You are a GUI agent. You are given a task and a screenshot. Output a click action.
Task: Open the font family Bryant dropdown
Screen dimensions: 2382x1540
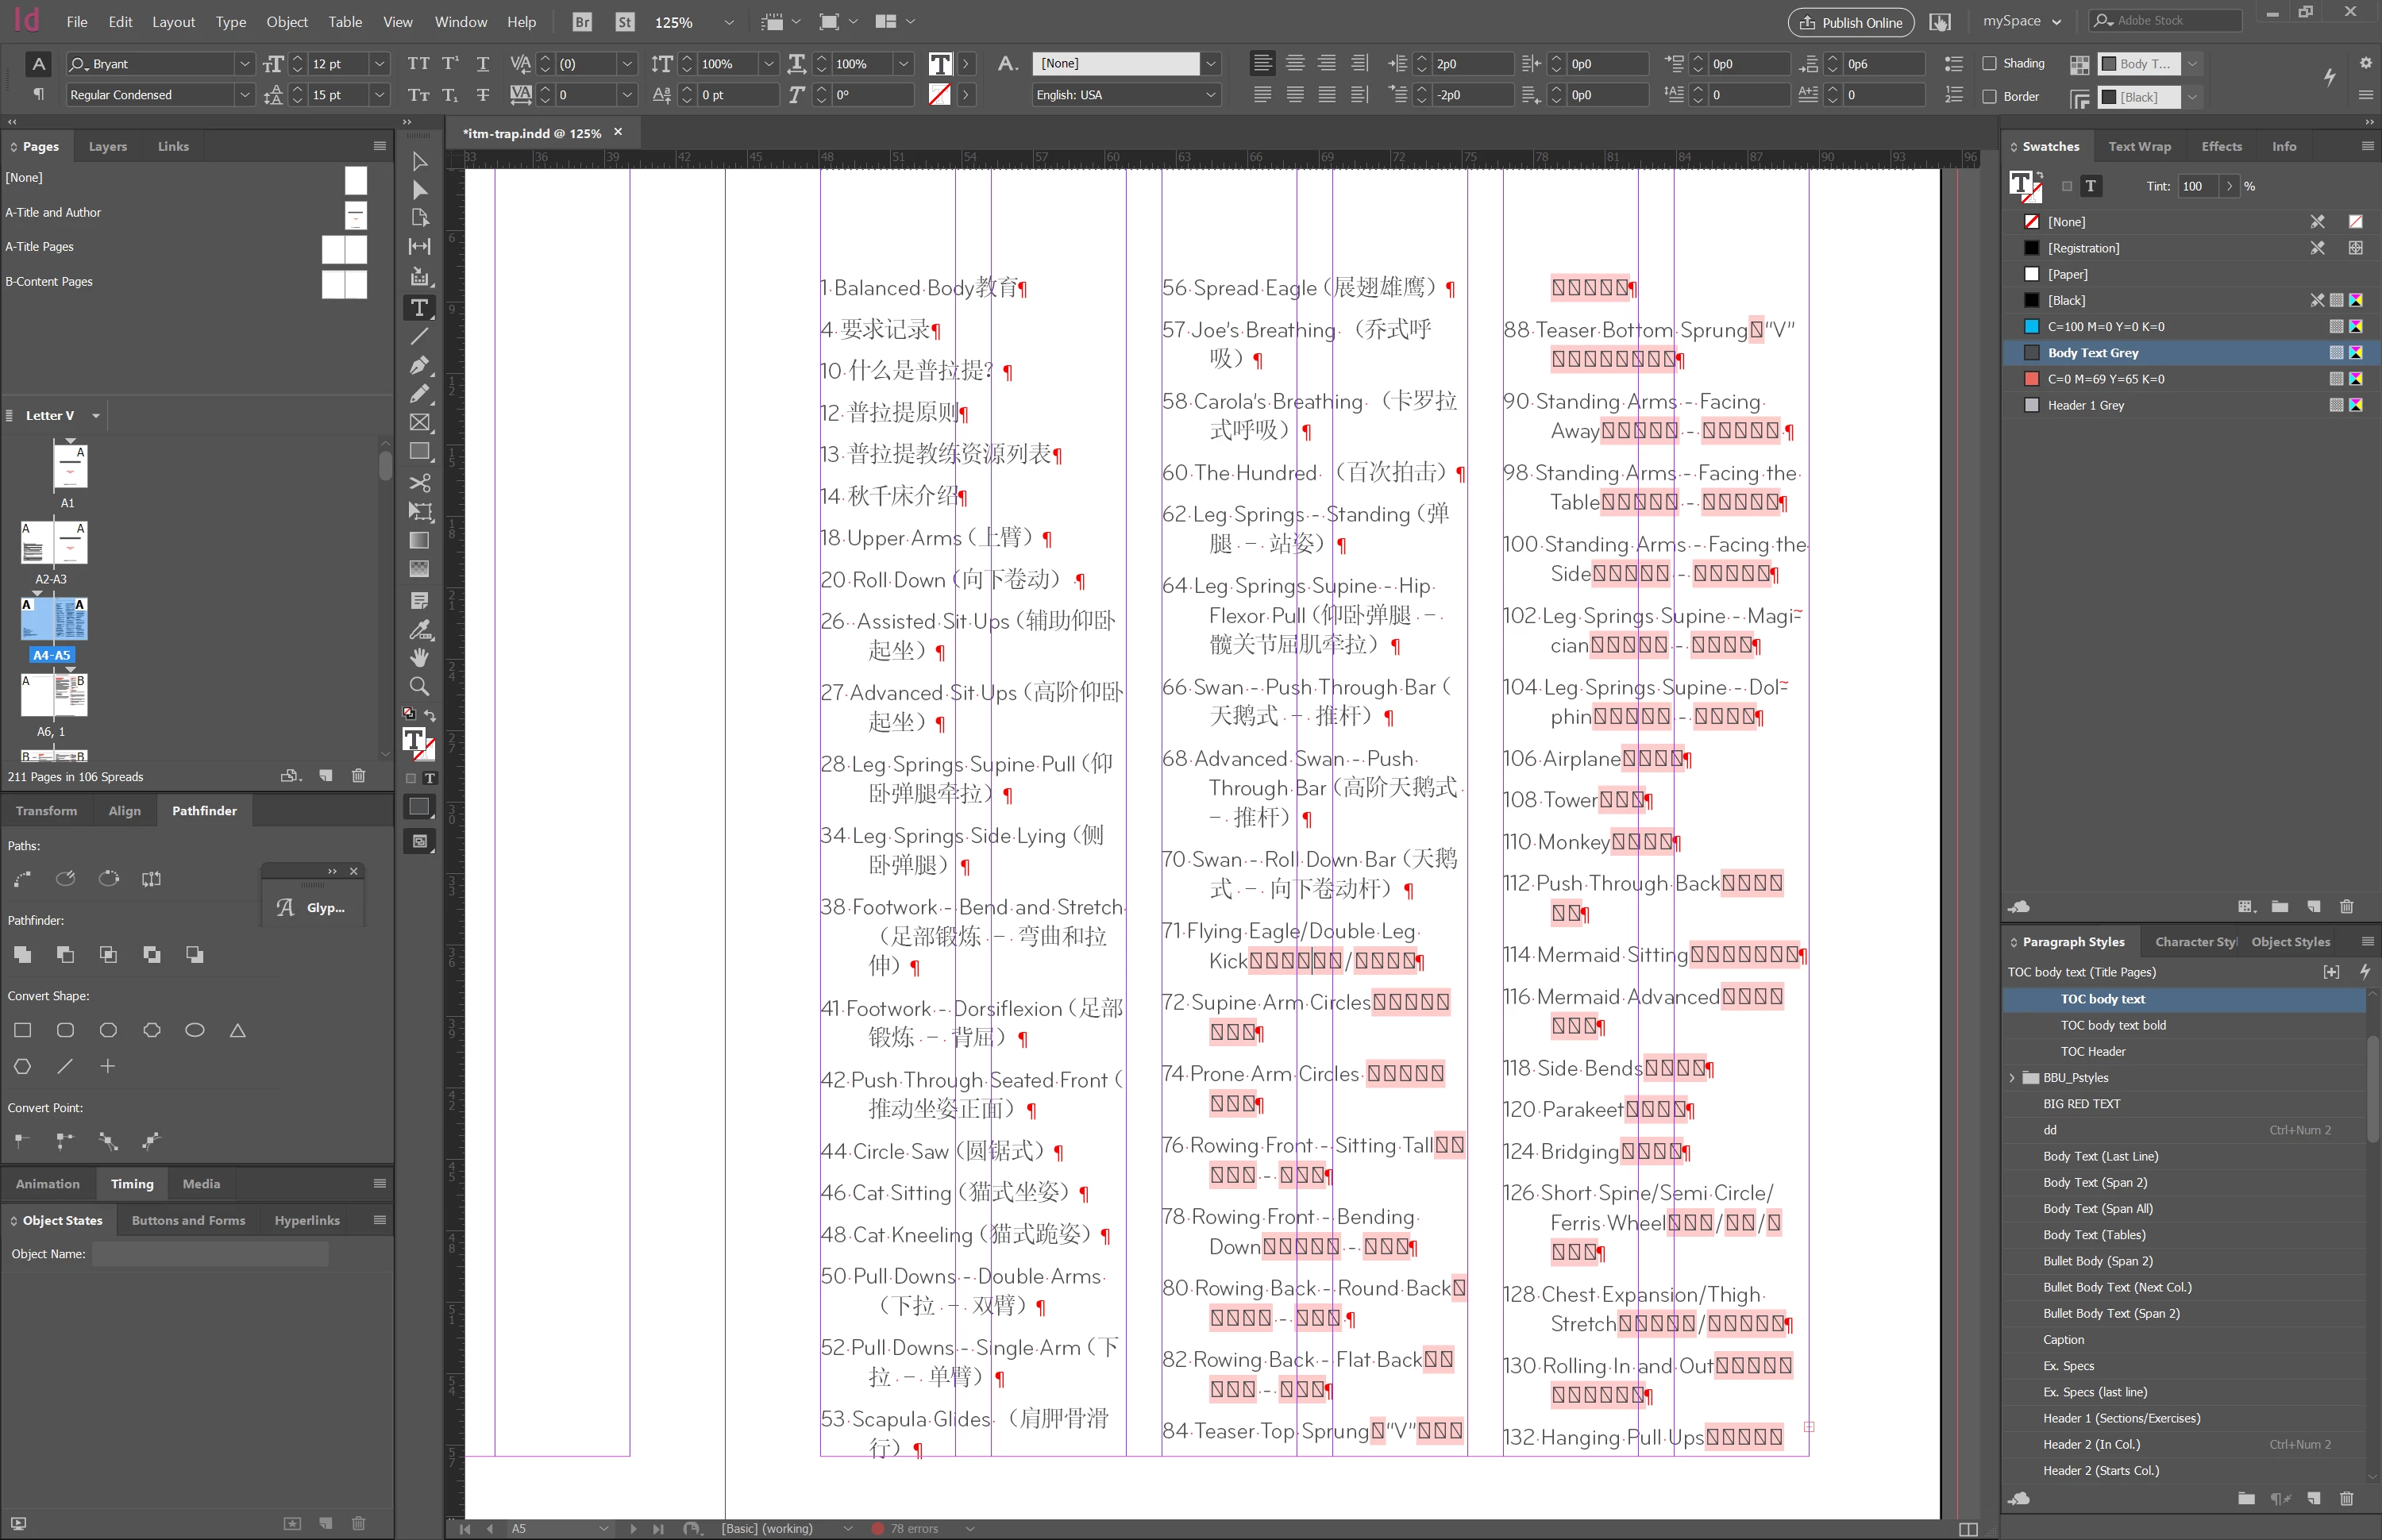coord(244,63)
